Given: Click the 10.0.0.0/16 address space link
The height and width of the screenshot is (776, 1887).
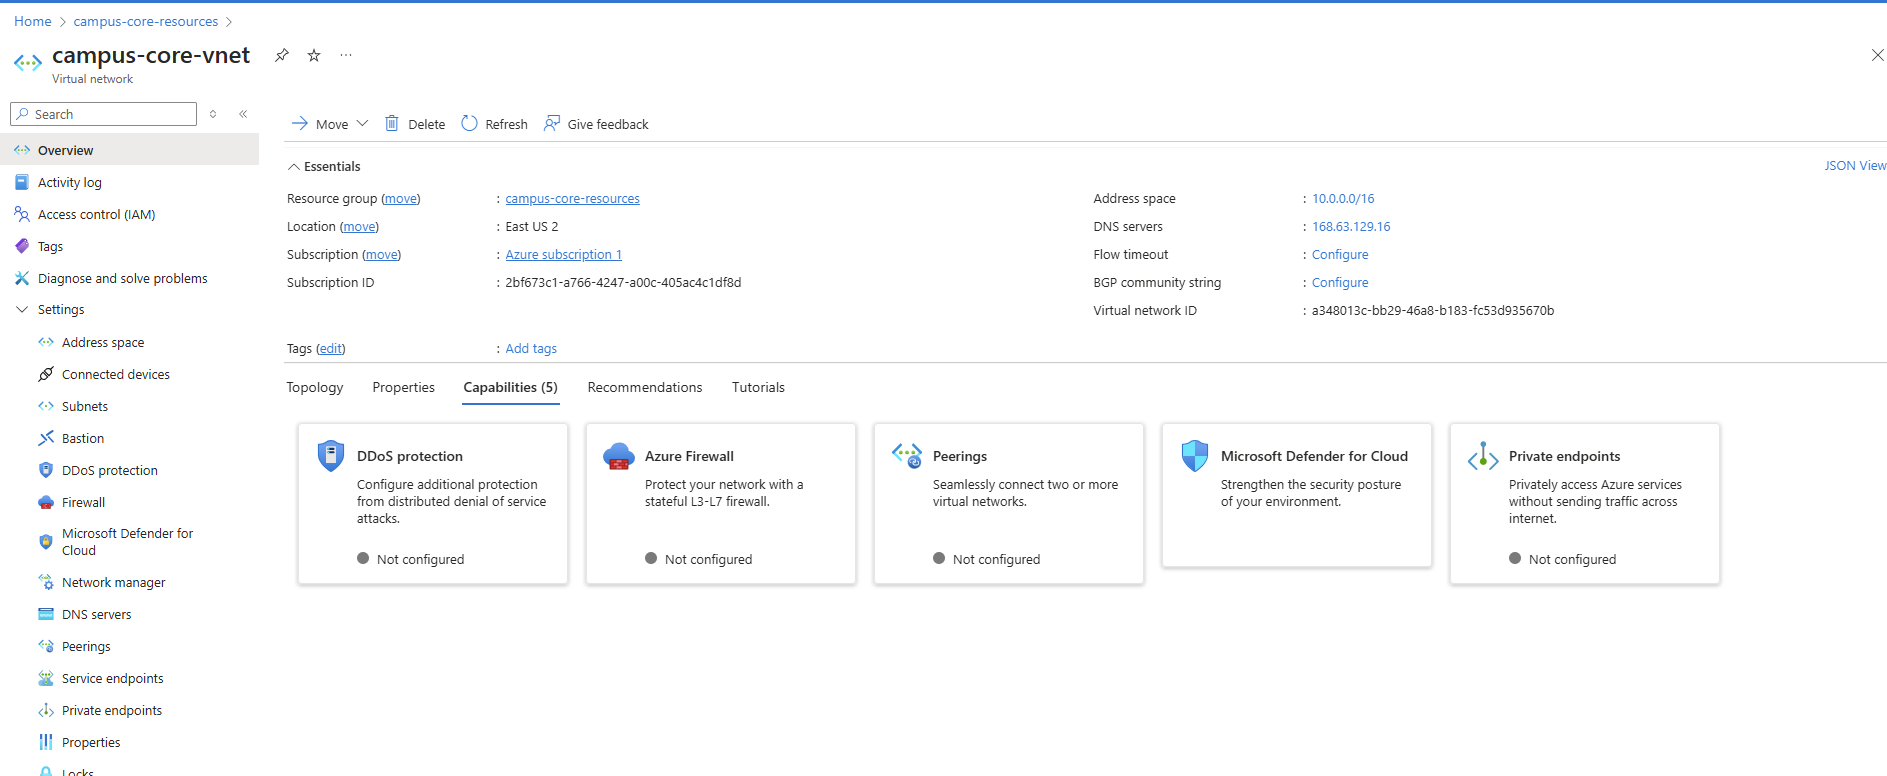Looking at the screenshot, I should (x=1343, y=199).
